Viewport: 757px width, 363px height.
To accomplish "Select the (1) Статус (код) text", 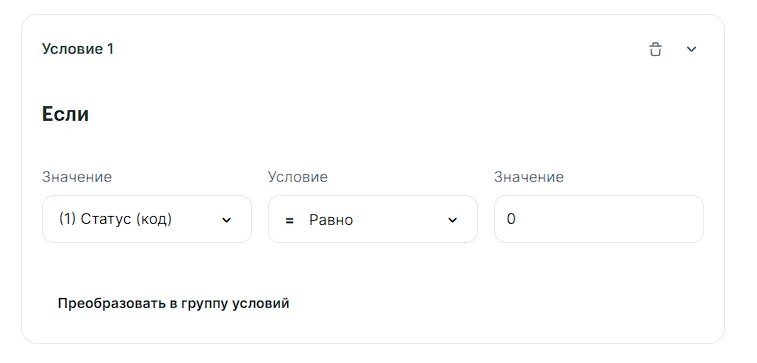I will point(115,219).
